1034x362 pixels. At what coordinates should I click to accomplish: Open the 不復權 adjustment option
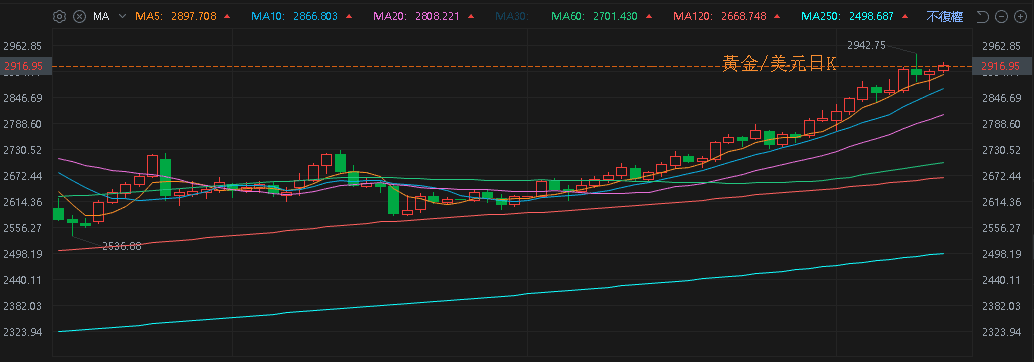(944, 16)
